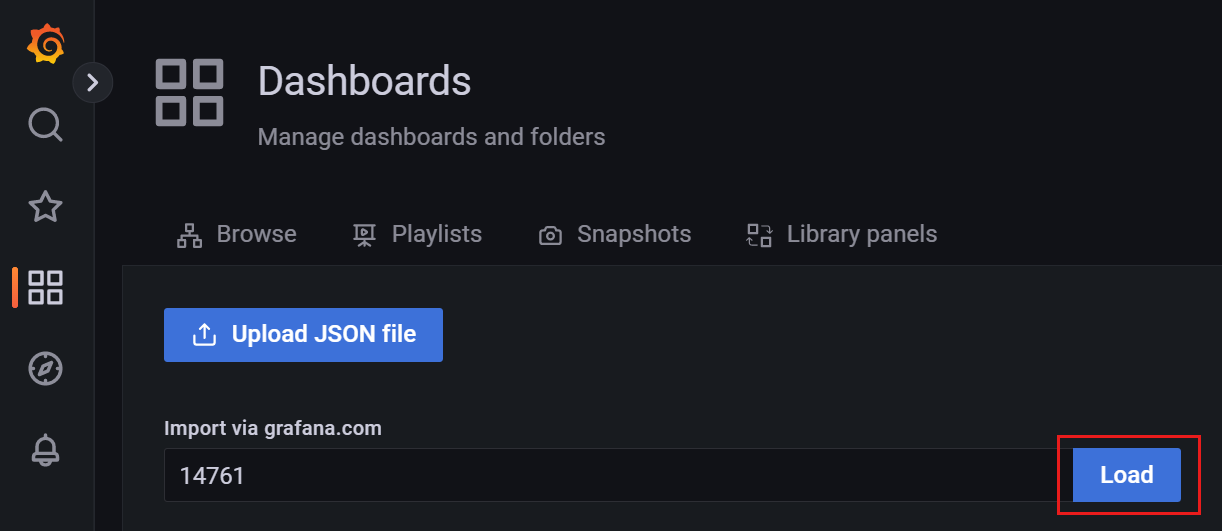Click the large Dashboards header icon
1222x531 pixels.
point(189,93)
